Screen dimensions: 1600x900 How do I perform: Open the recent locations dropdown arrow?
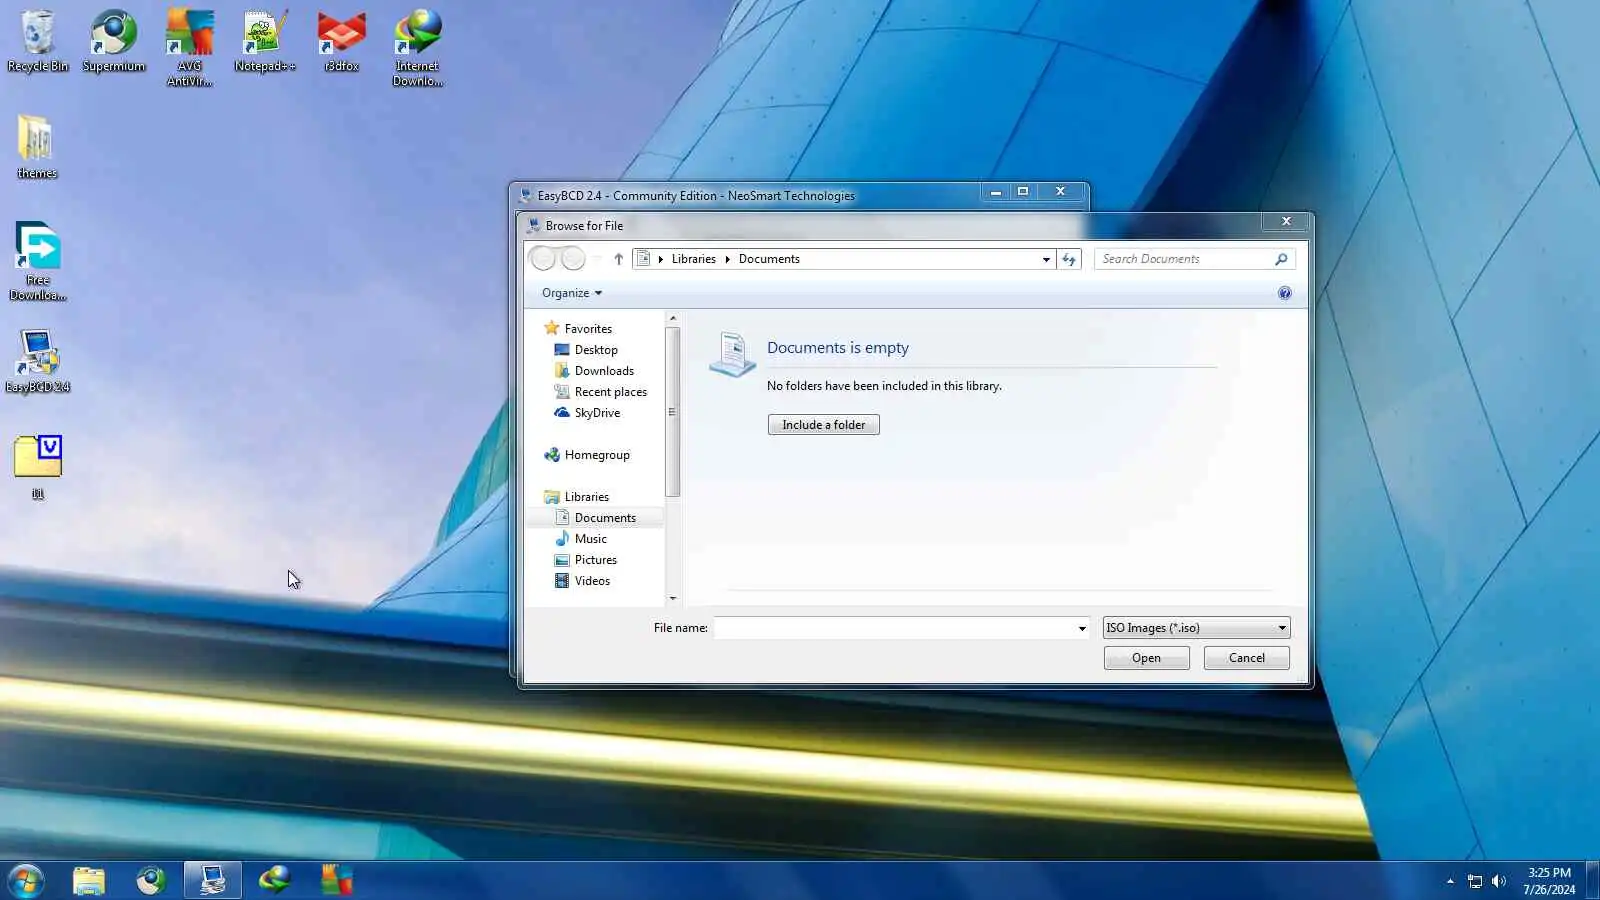[597, 259]
